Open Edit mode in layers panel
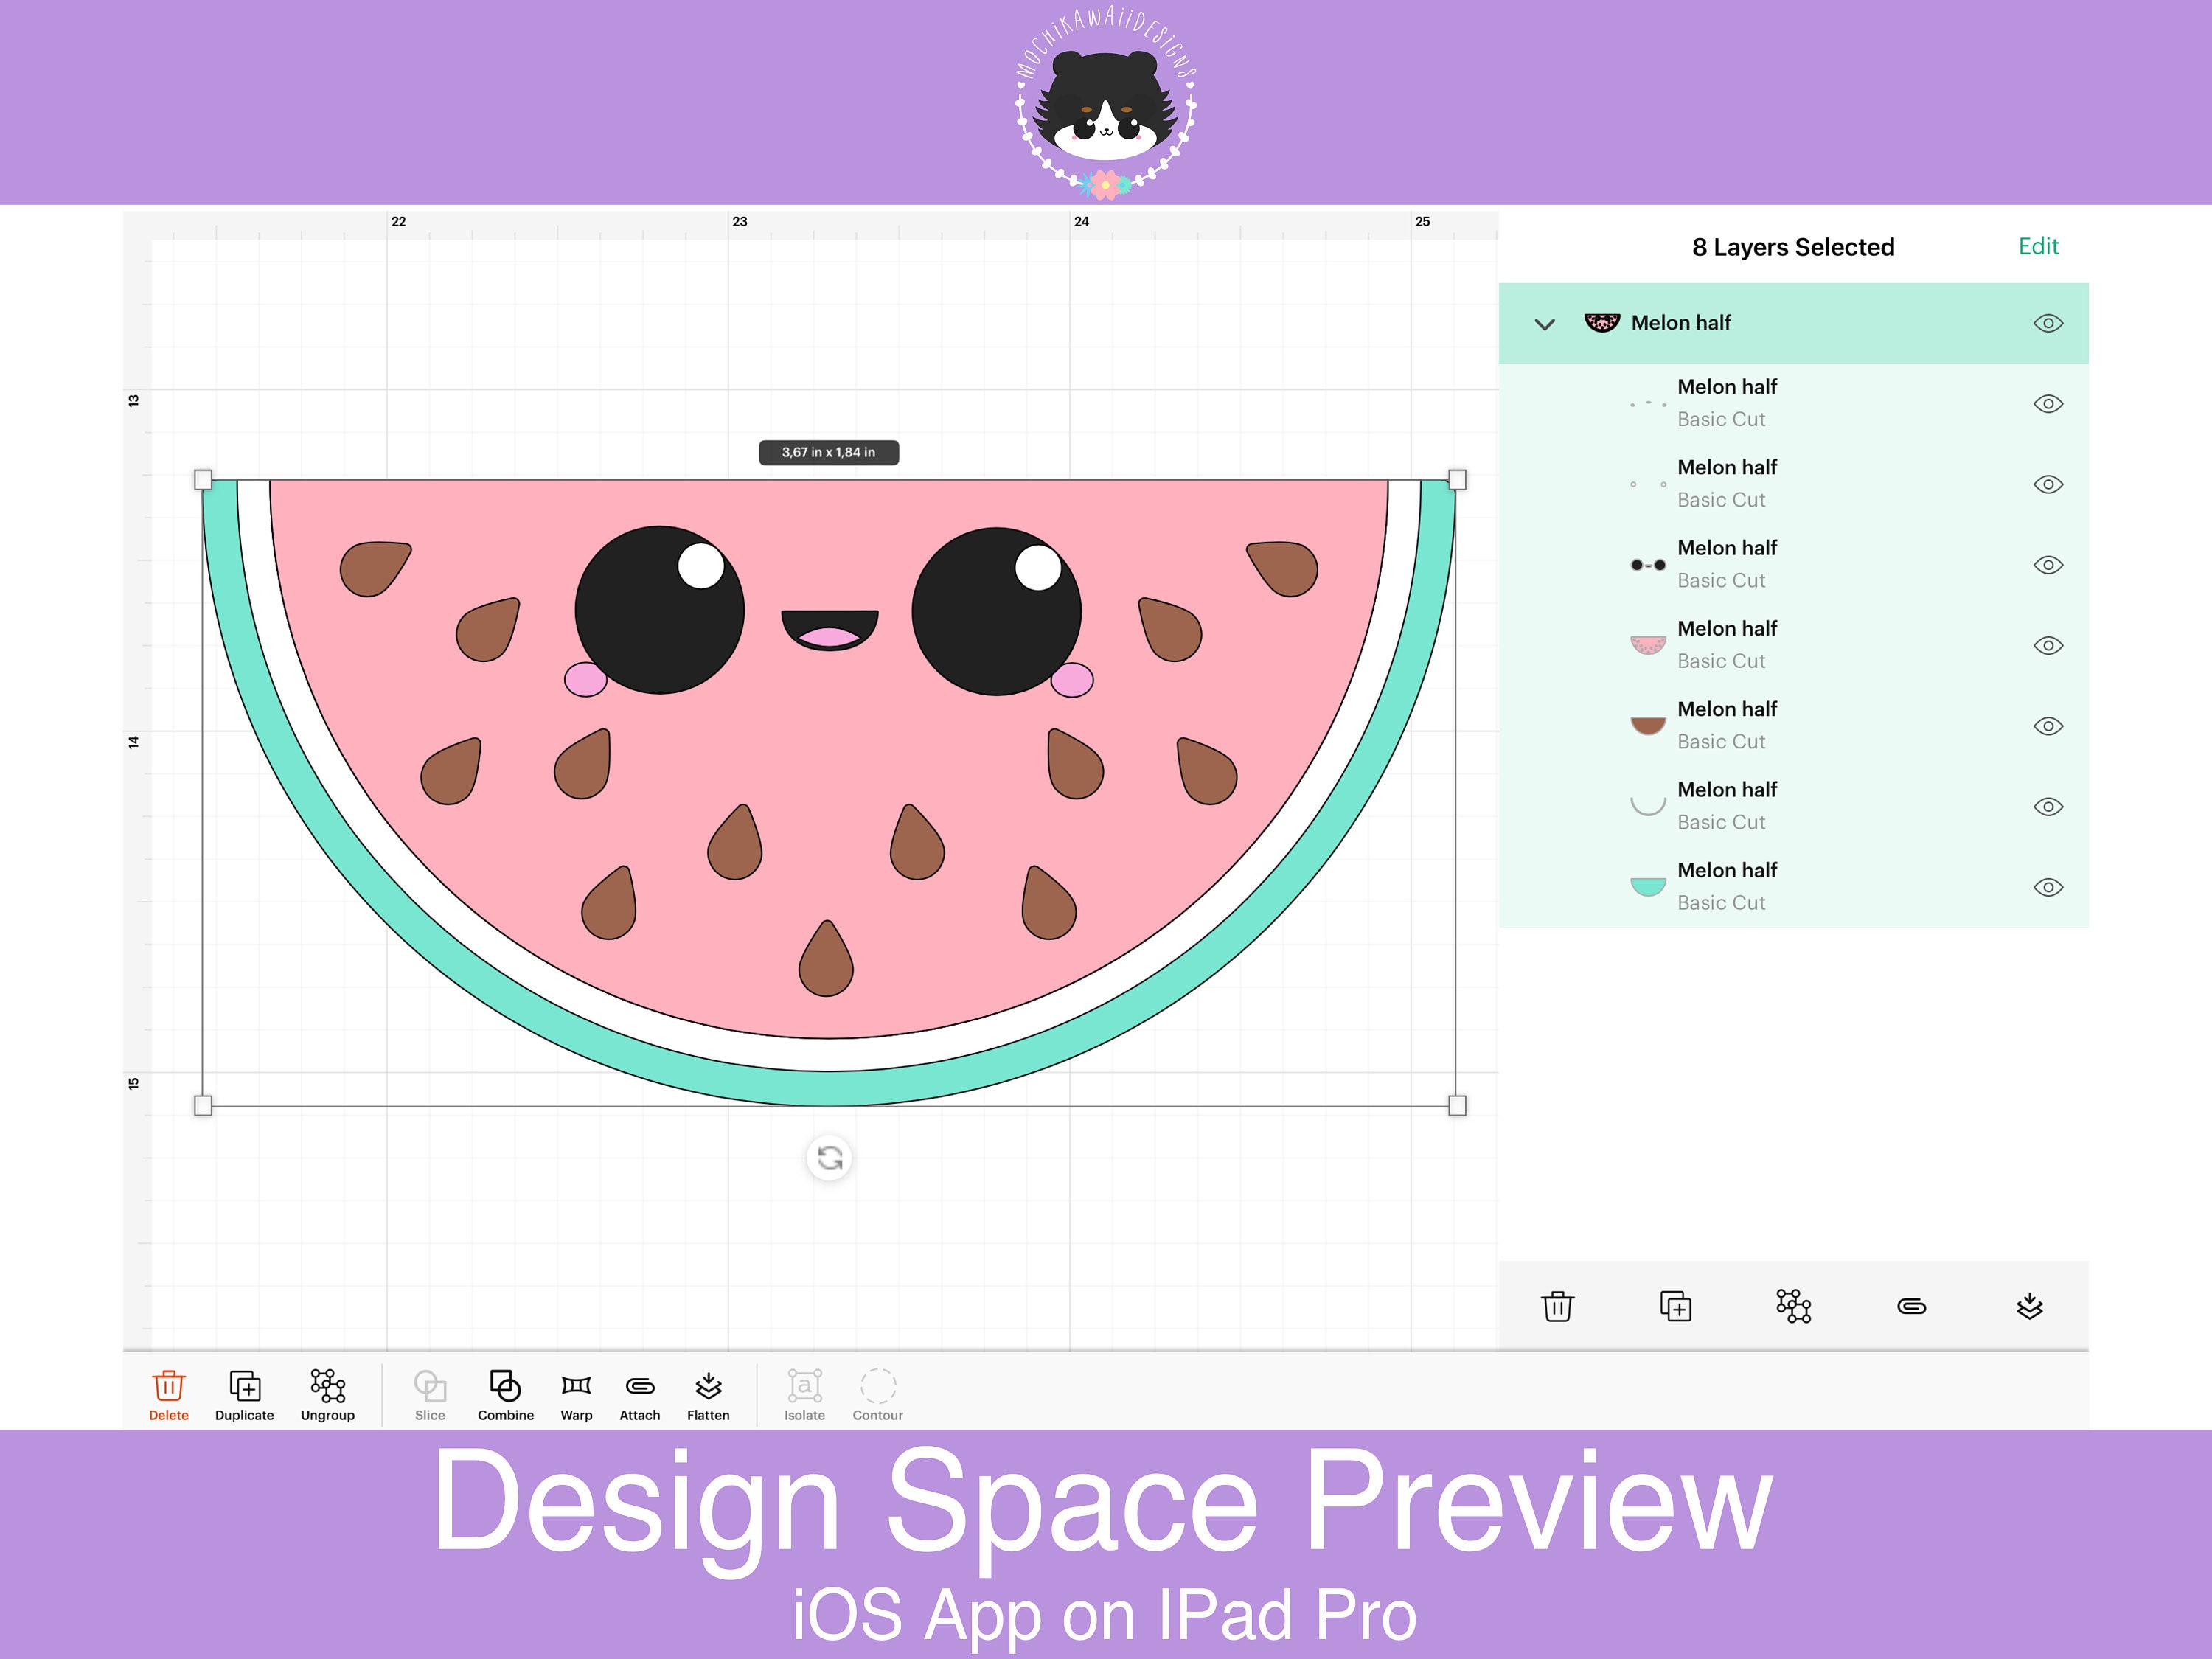Viewport: 2212px width, 1659px height. 2037,246
